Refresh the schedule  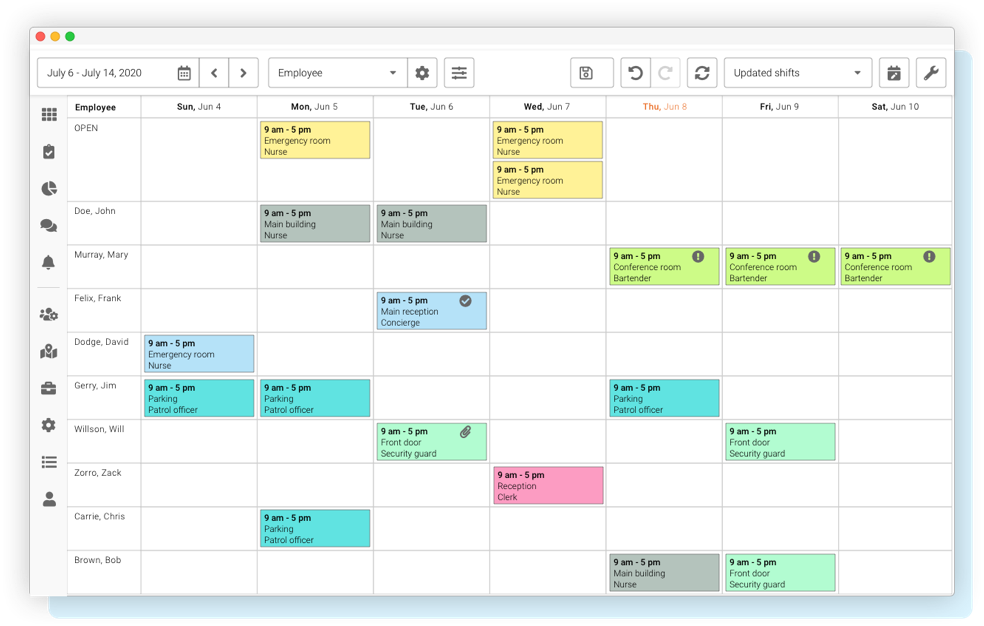pyautogui.click(x=702, y=73)
